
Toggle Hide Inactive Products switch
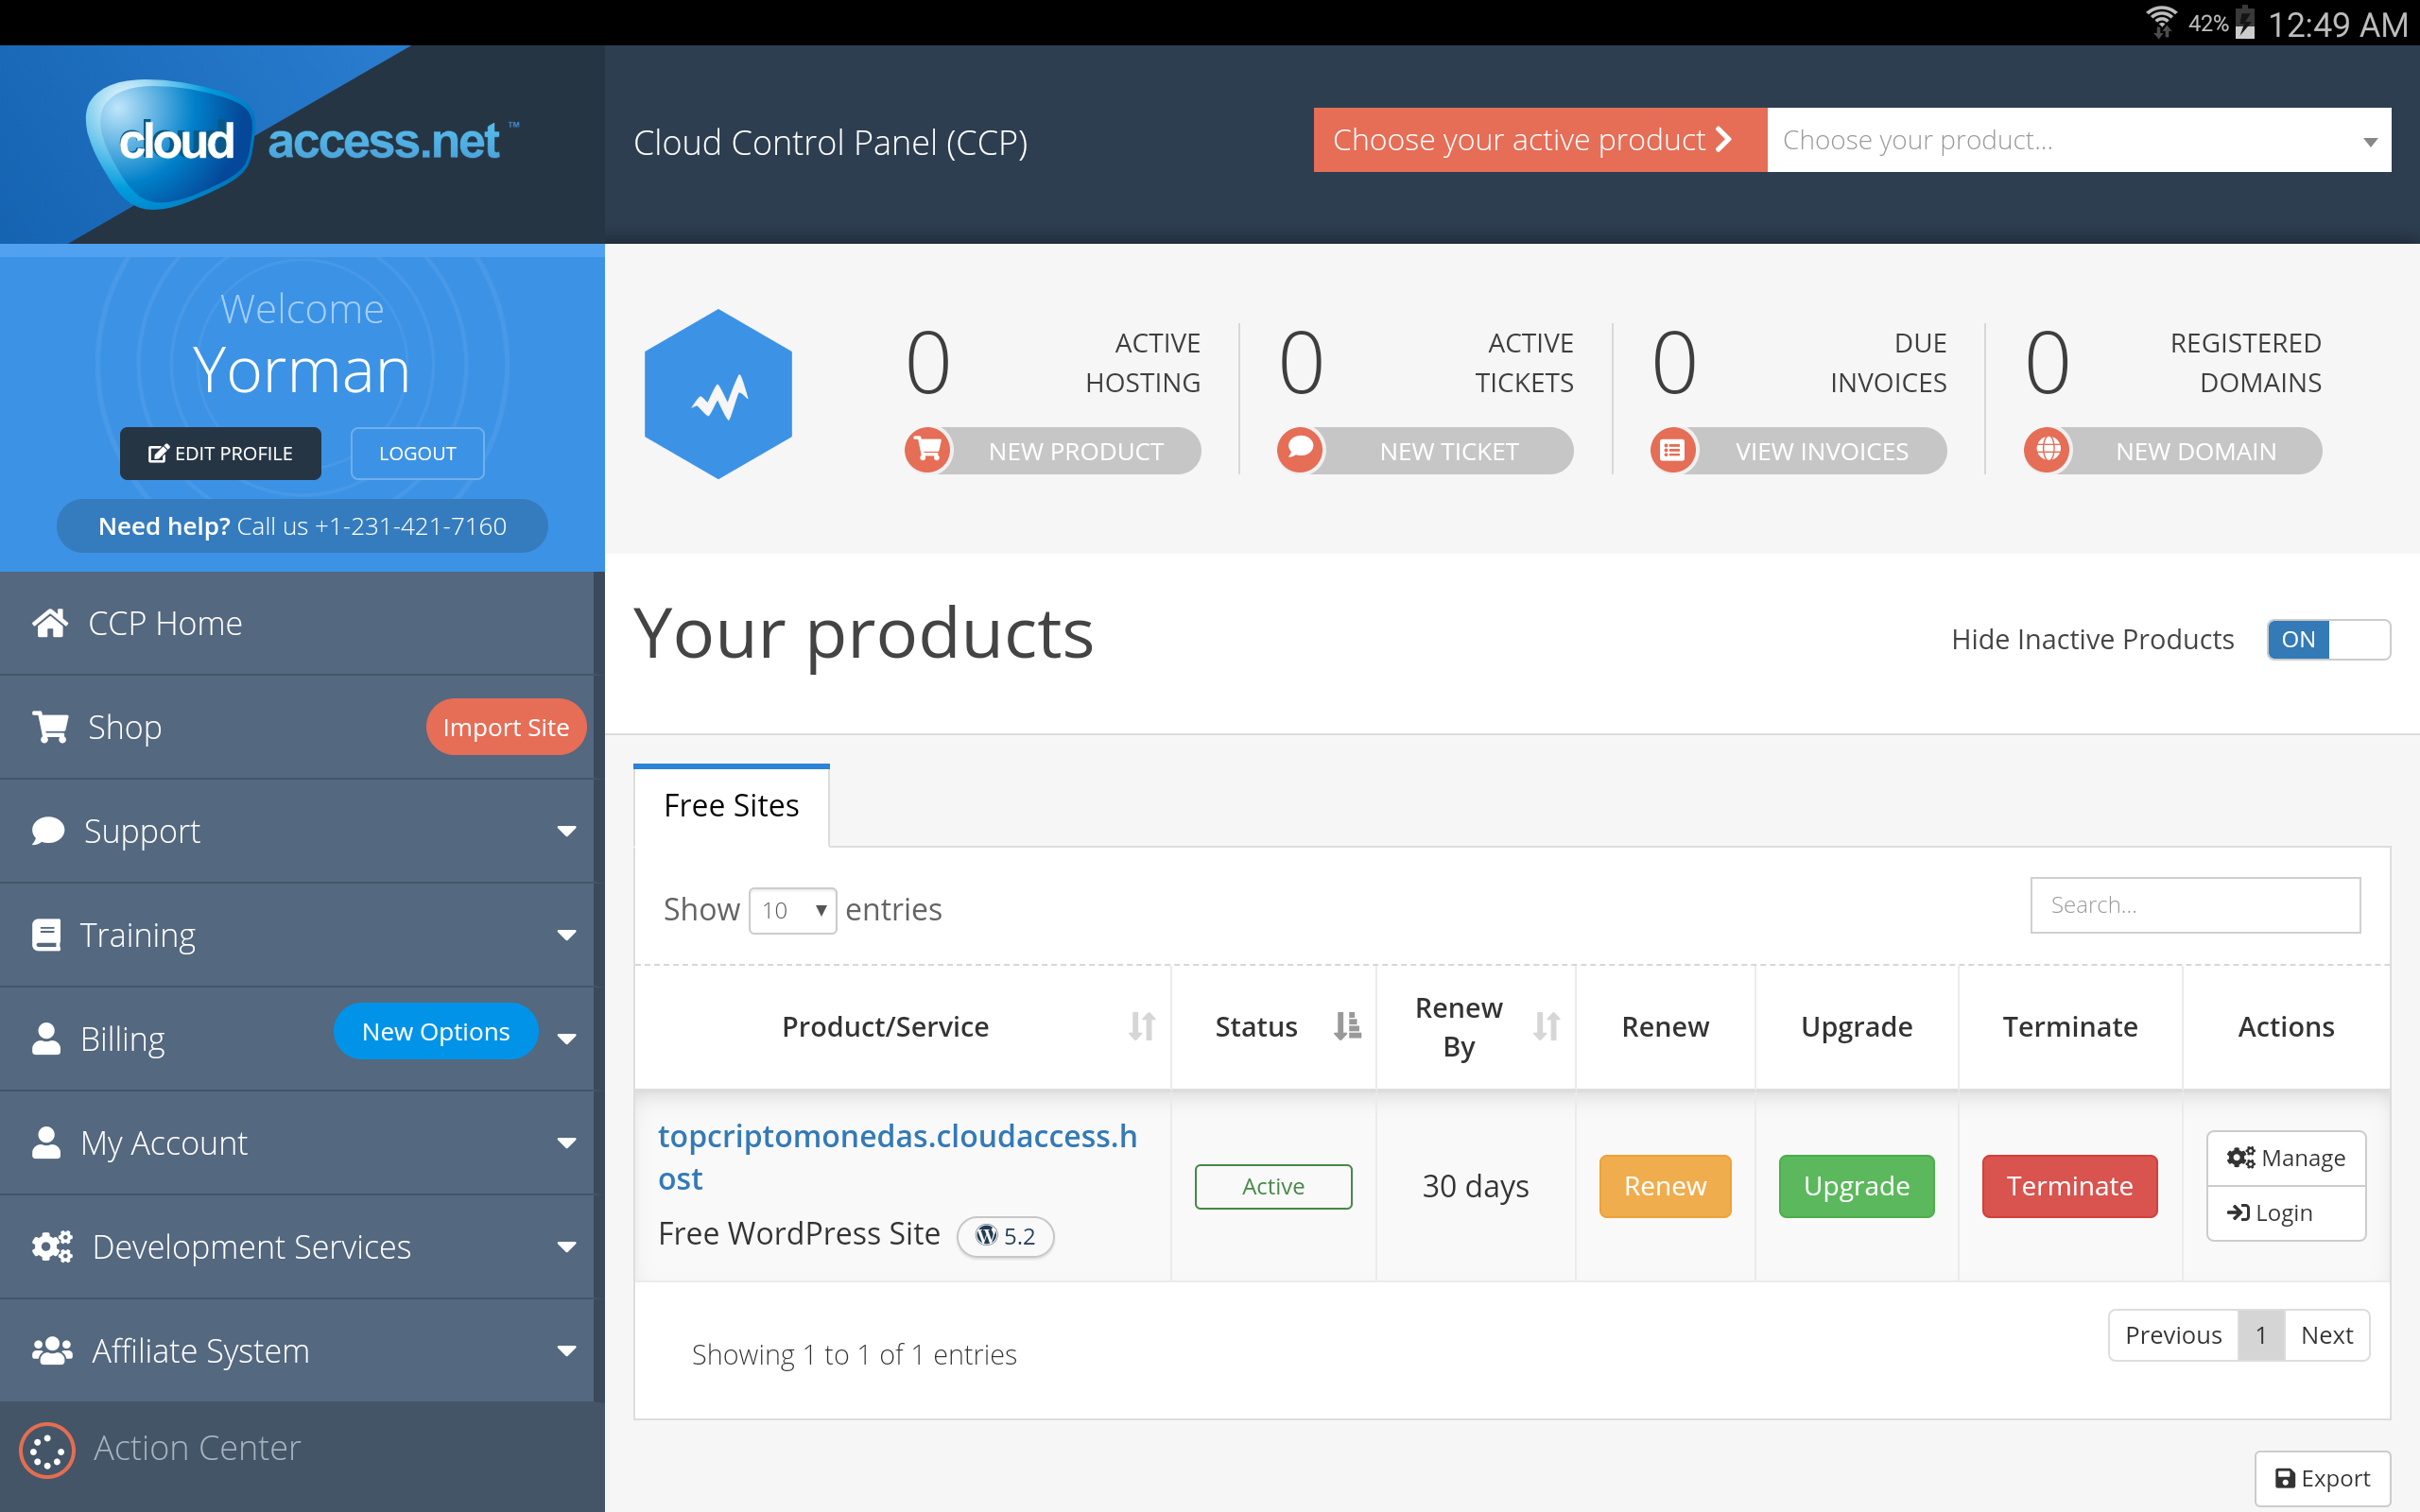2327,640
